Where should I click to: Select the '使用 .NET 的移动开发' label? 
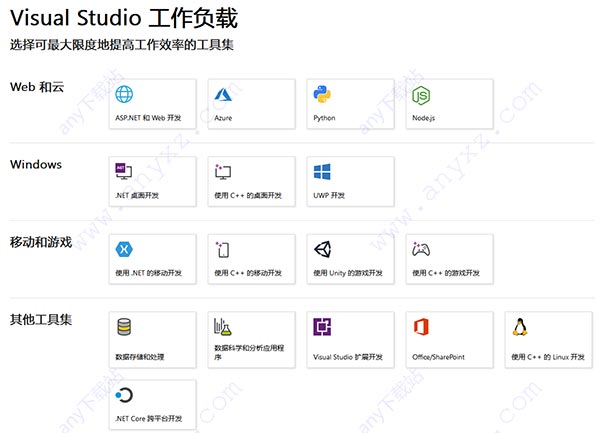tap(148, 273)
